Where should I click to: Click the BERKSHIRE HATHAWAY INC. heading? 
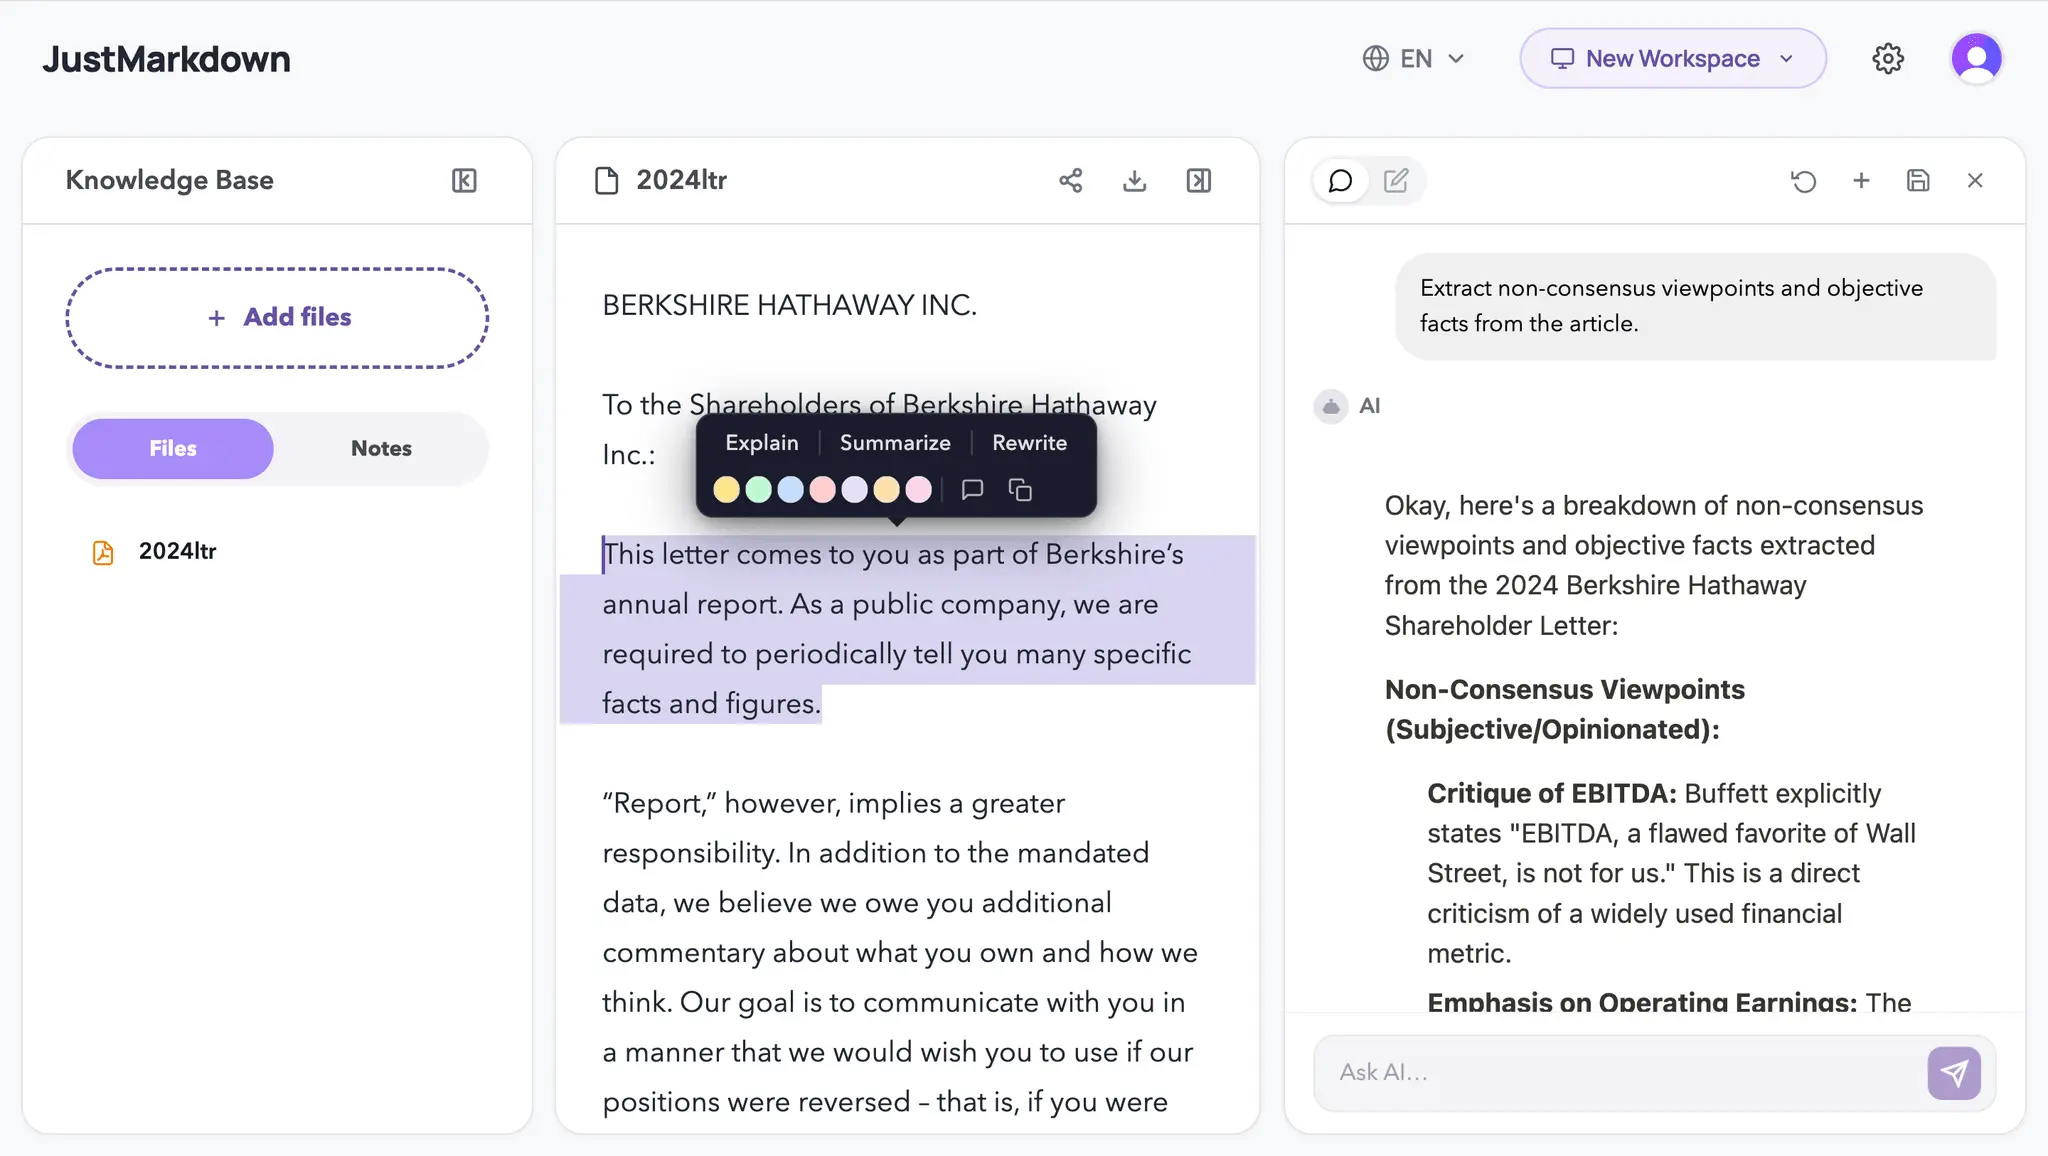click(x=789, y=305)
